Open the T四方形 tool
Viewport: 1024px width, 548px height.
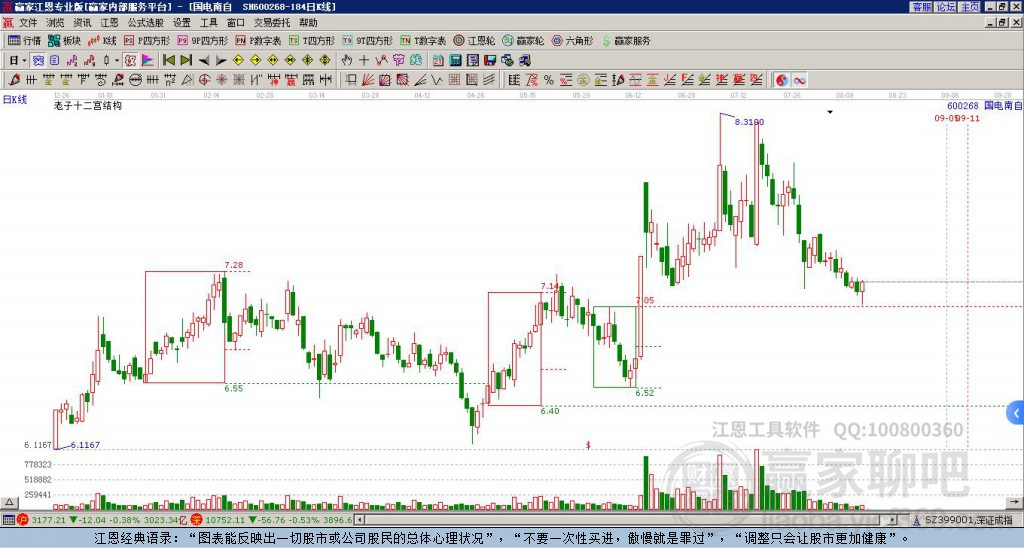[312, 40]
